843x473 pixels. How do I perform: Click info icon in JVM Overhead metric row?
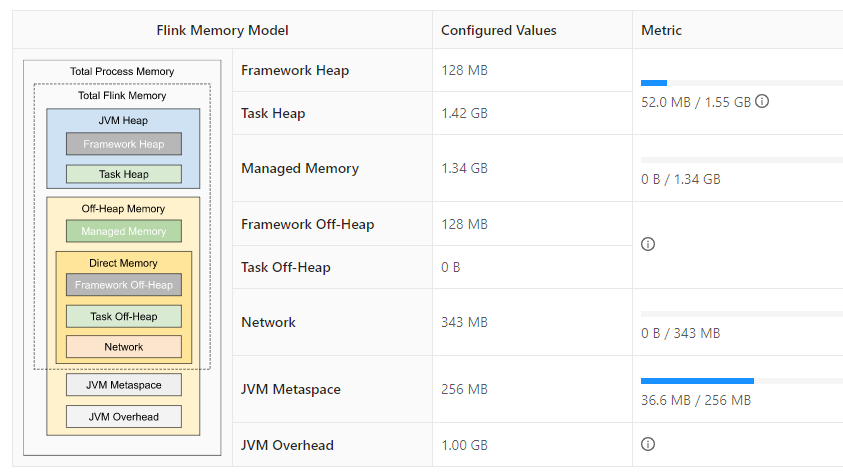tap(647, 445)
